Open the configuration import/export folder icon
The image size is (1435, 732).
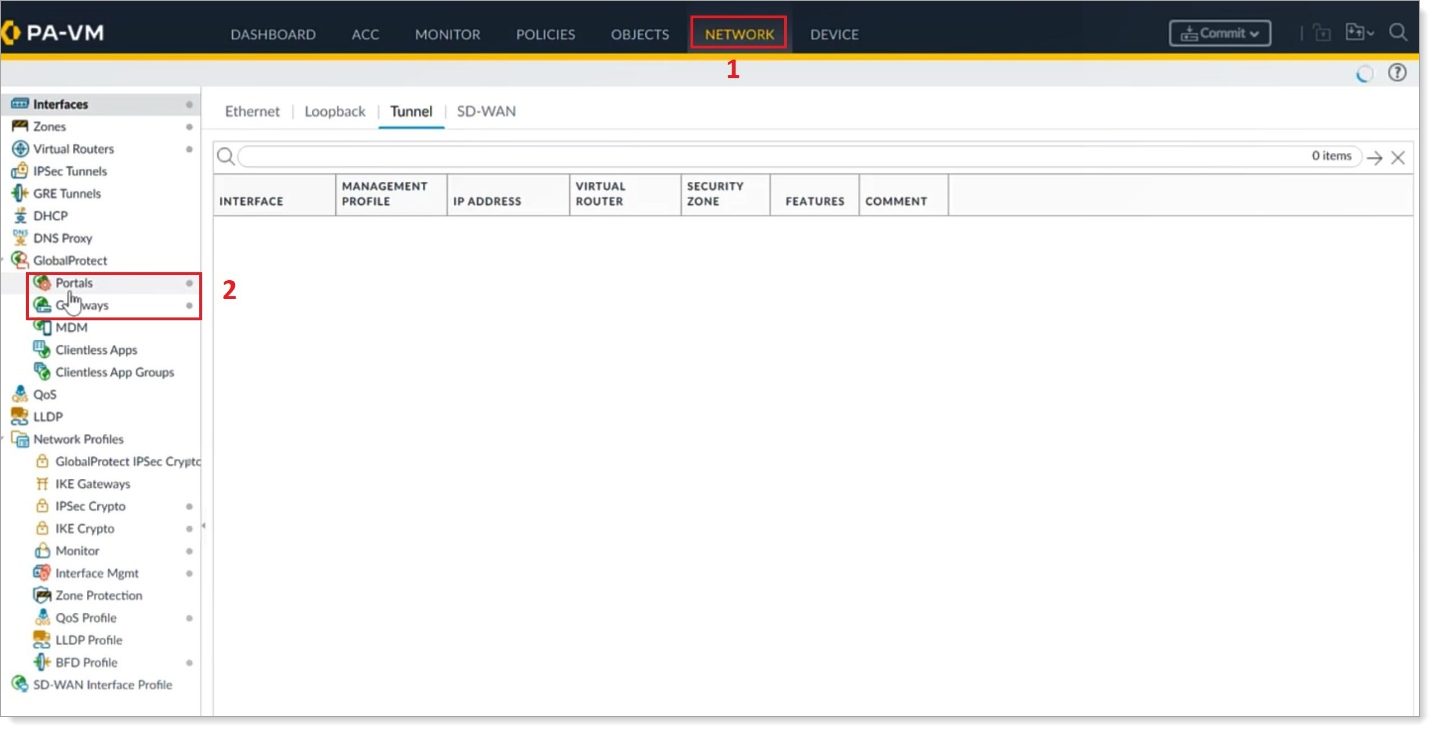coord(1359,33)
